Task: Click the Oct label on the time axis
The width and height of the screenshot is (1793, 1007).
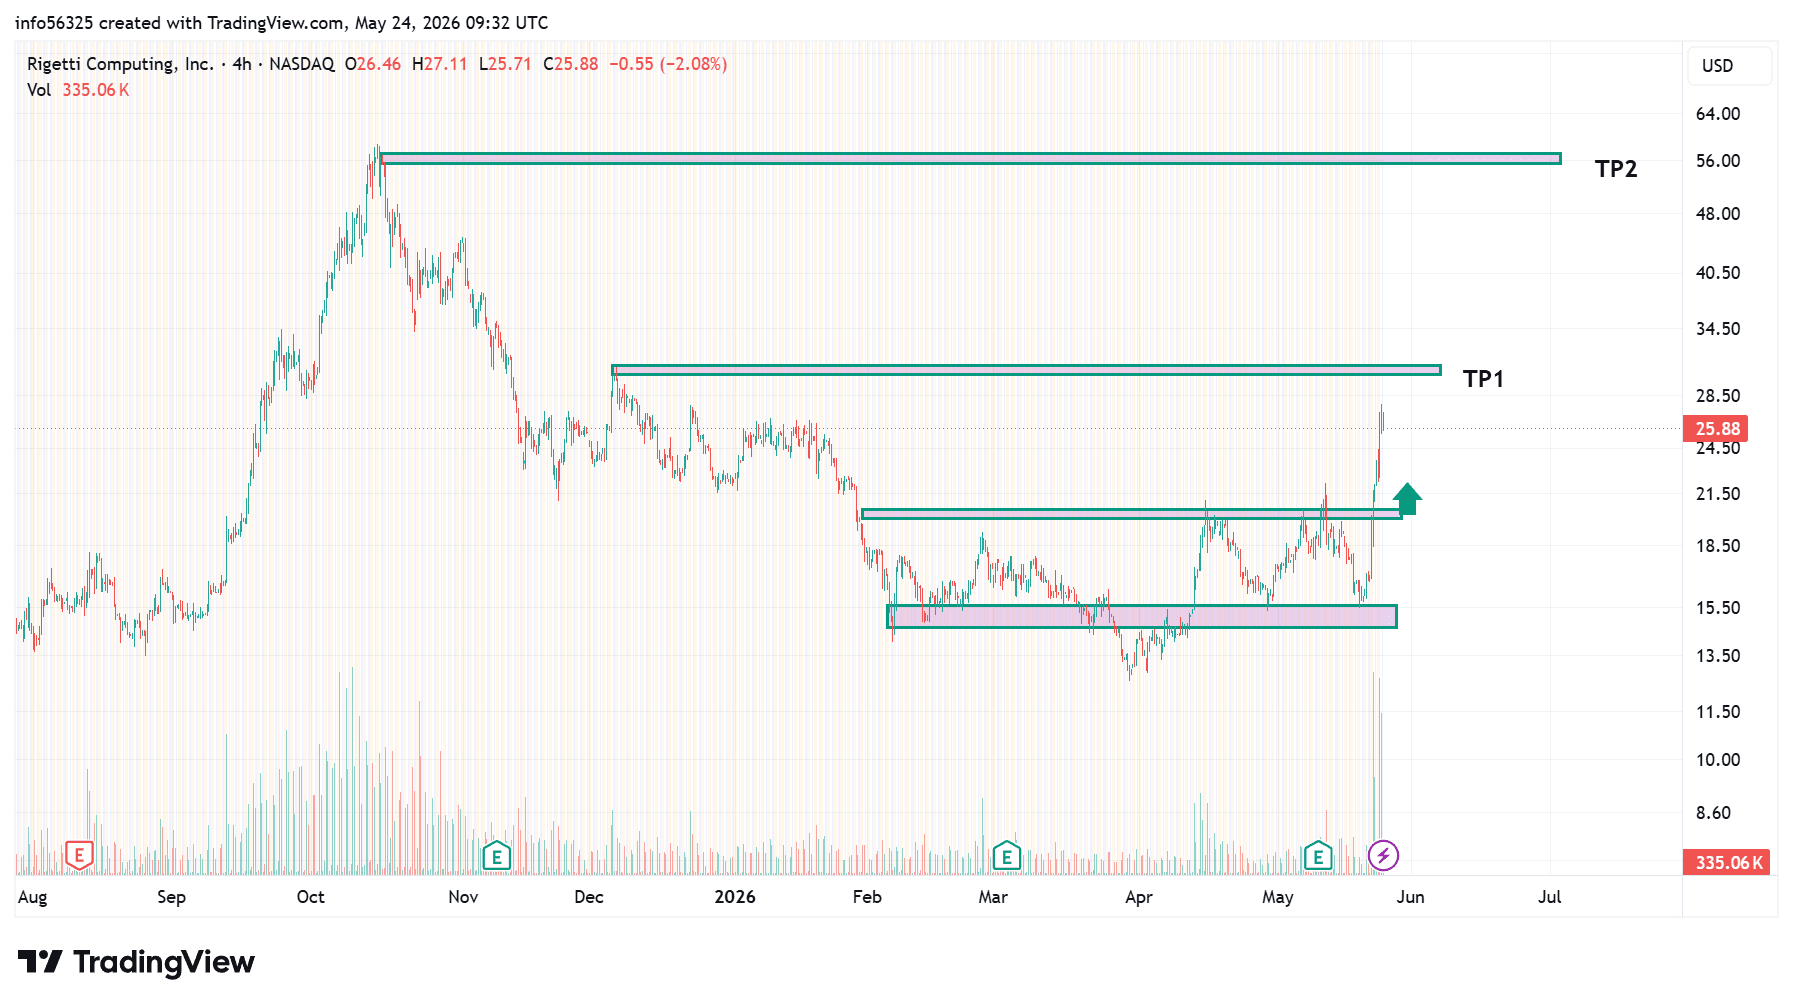Action: (310, 897)
